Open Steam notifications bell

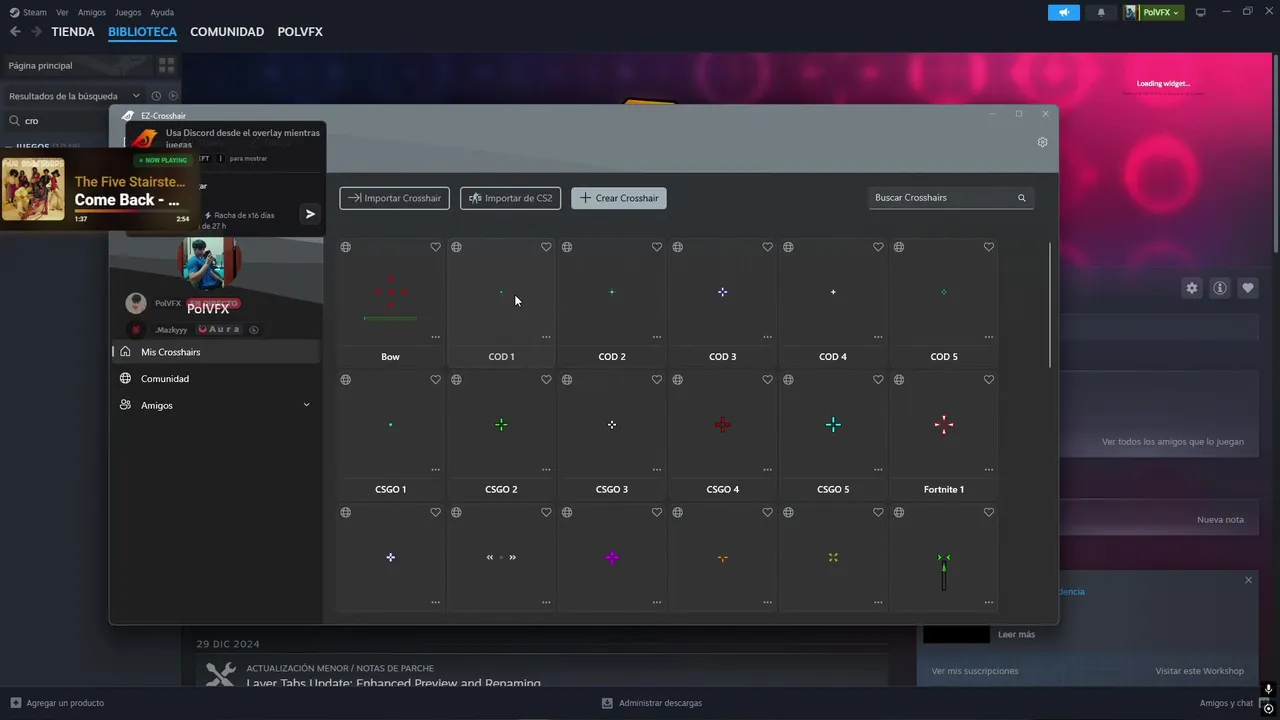coord(1101,12)
